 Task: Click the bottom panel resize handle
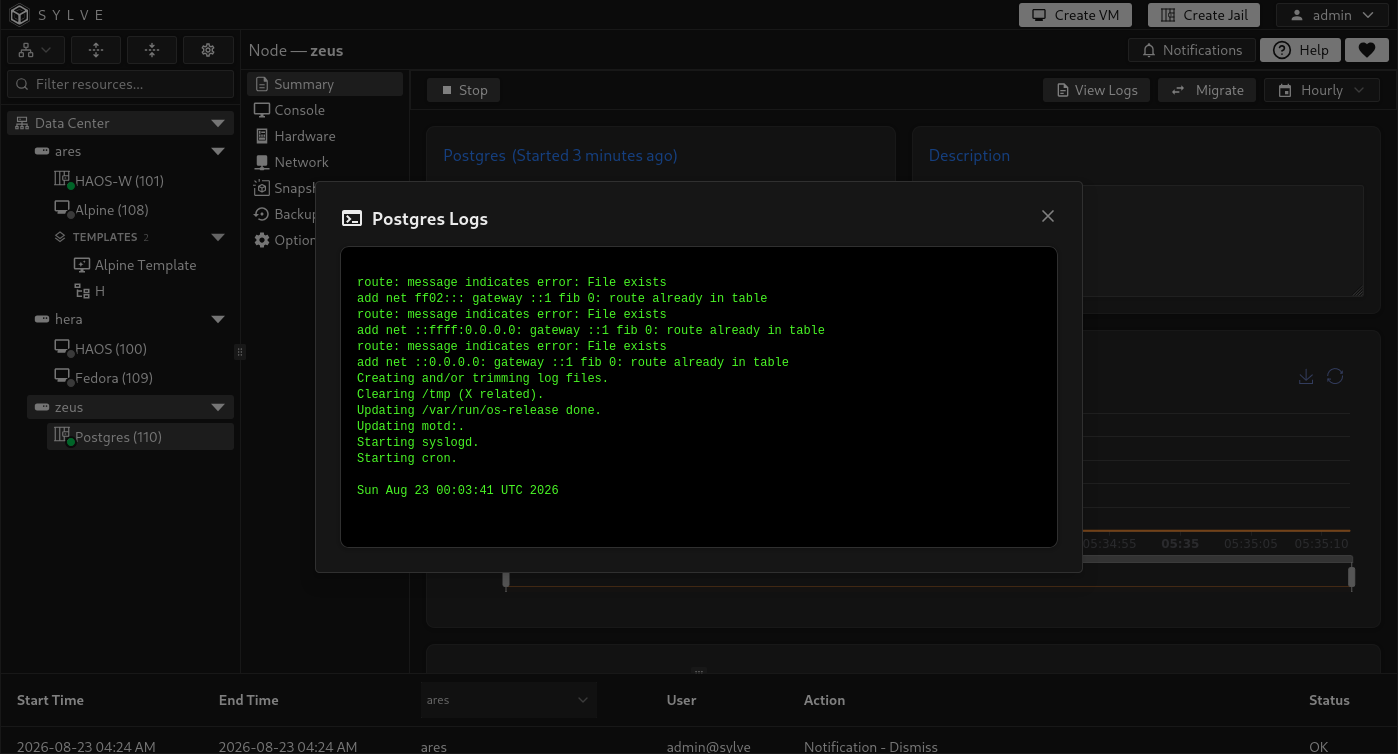click(699, 671)
